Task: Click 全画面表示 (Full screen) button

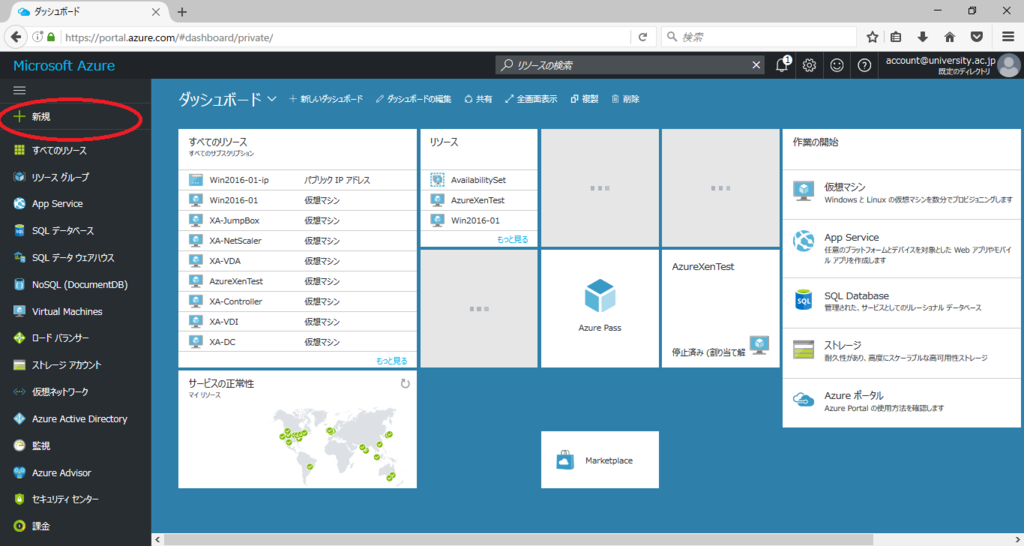Action: click(x=531, y=99)
